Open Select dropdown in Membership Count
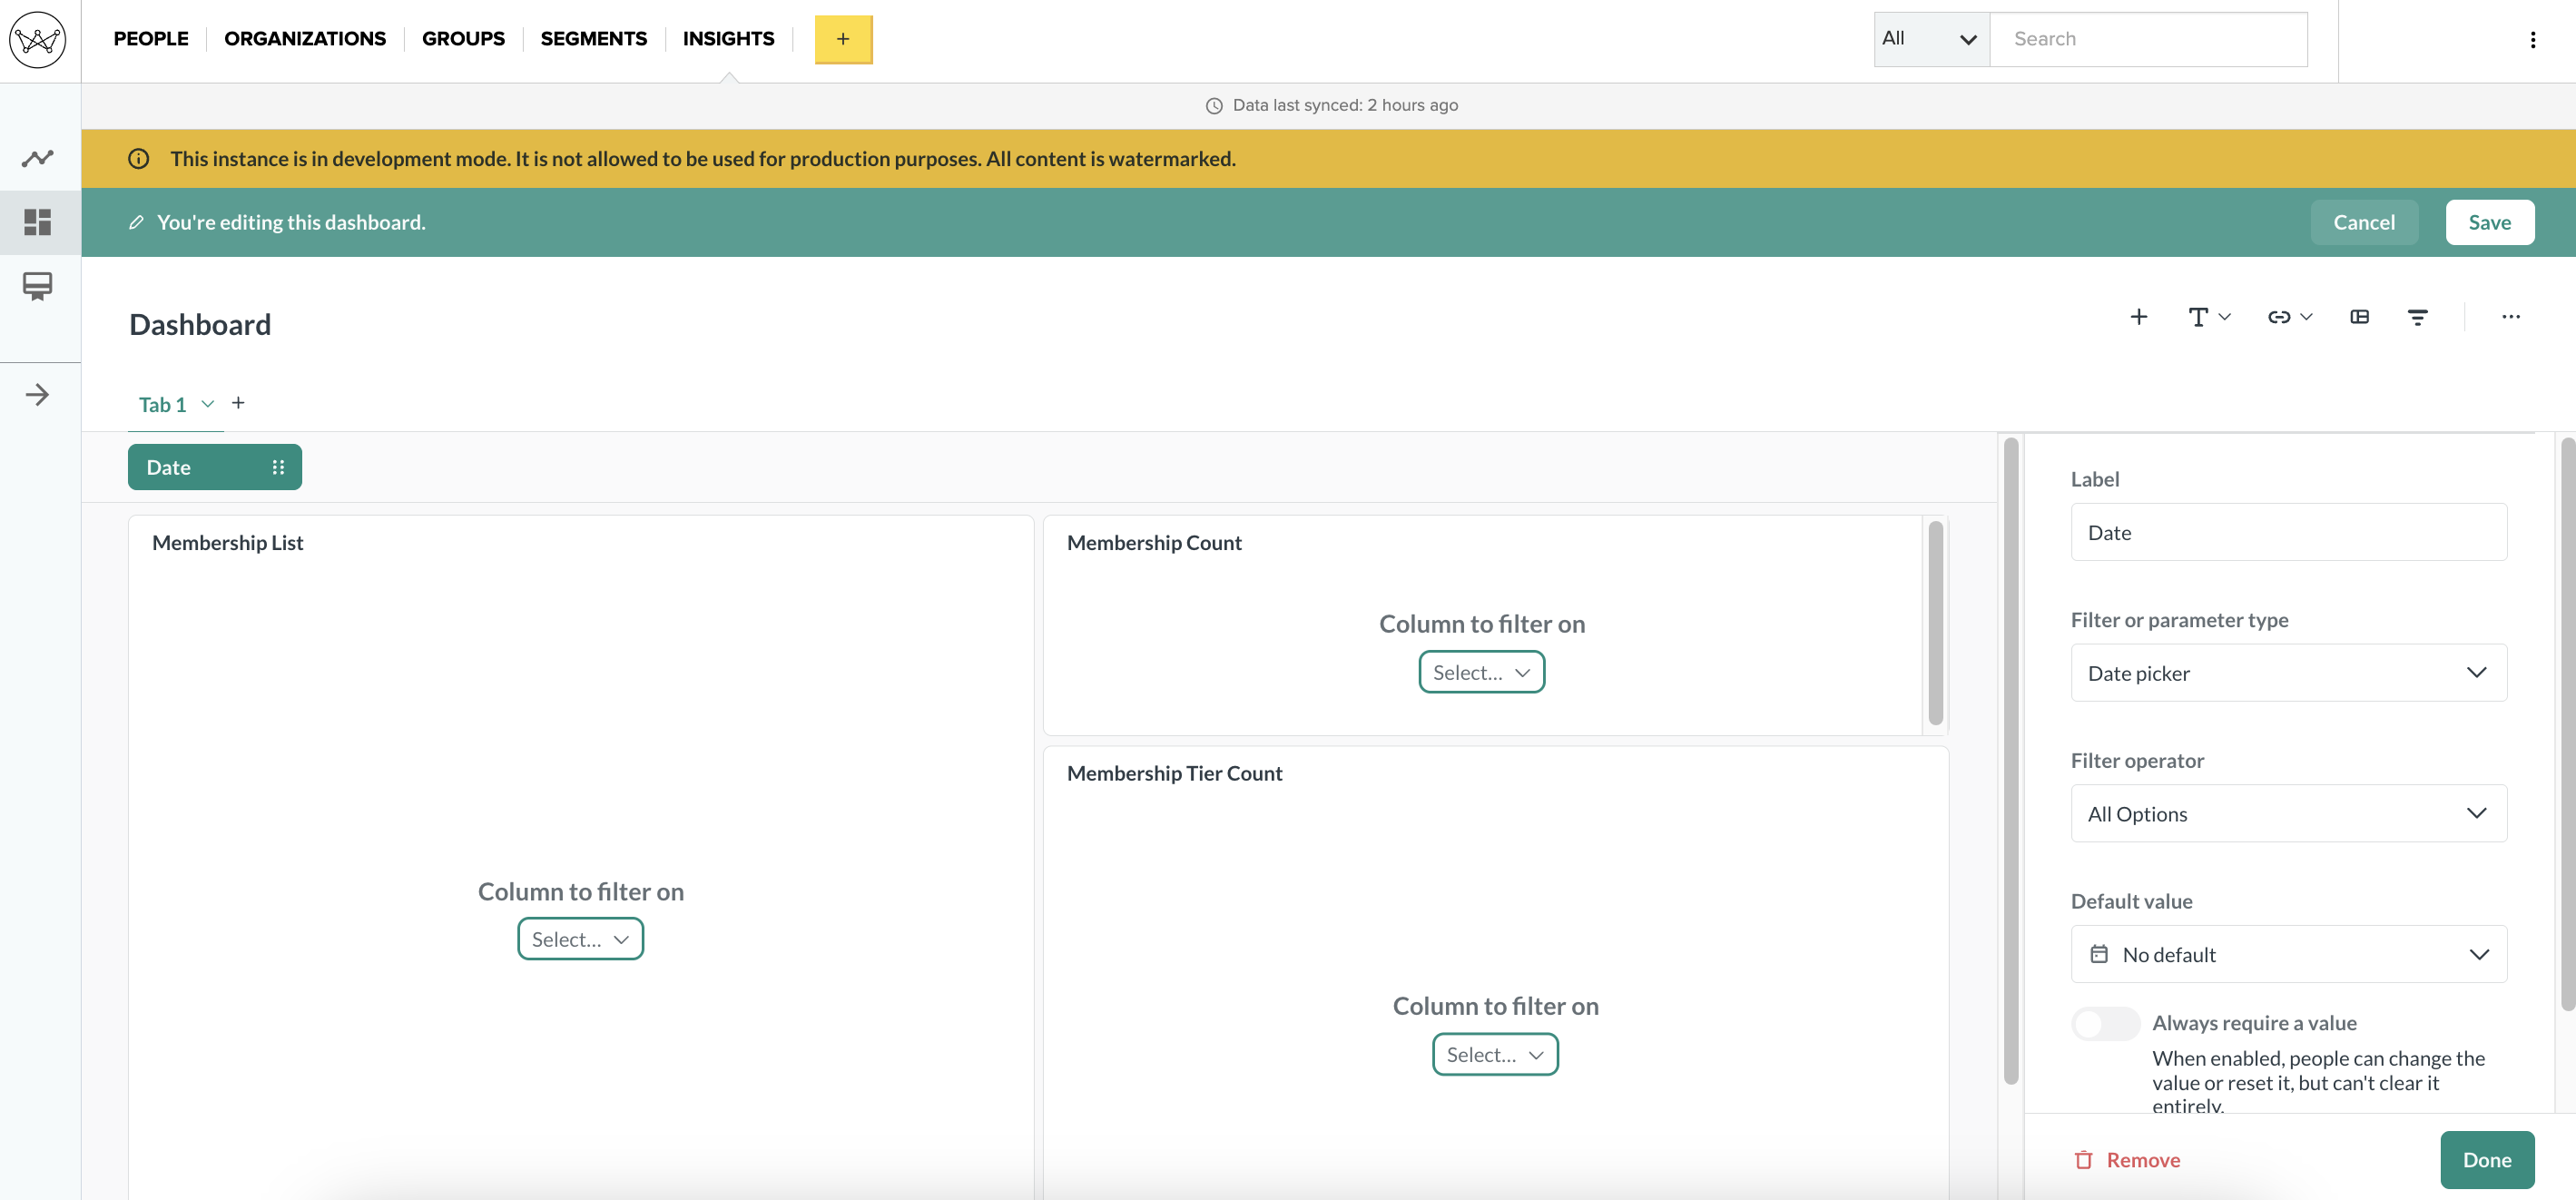 (x=1481, y=671)
